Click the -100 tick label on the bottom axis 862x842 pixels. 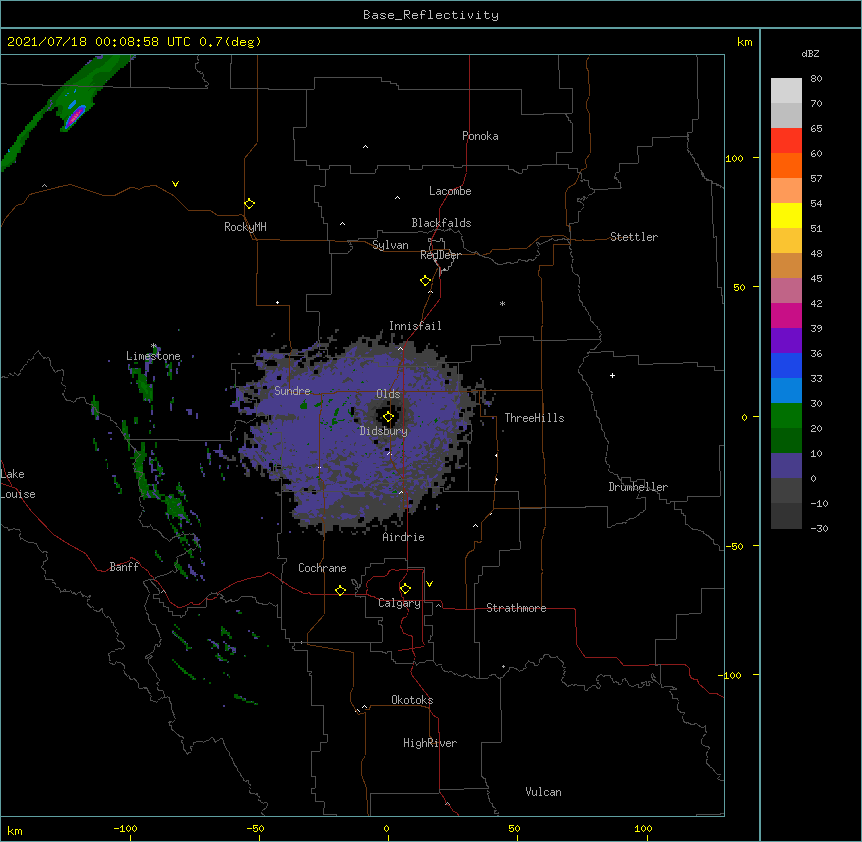point(126,828)
